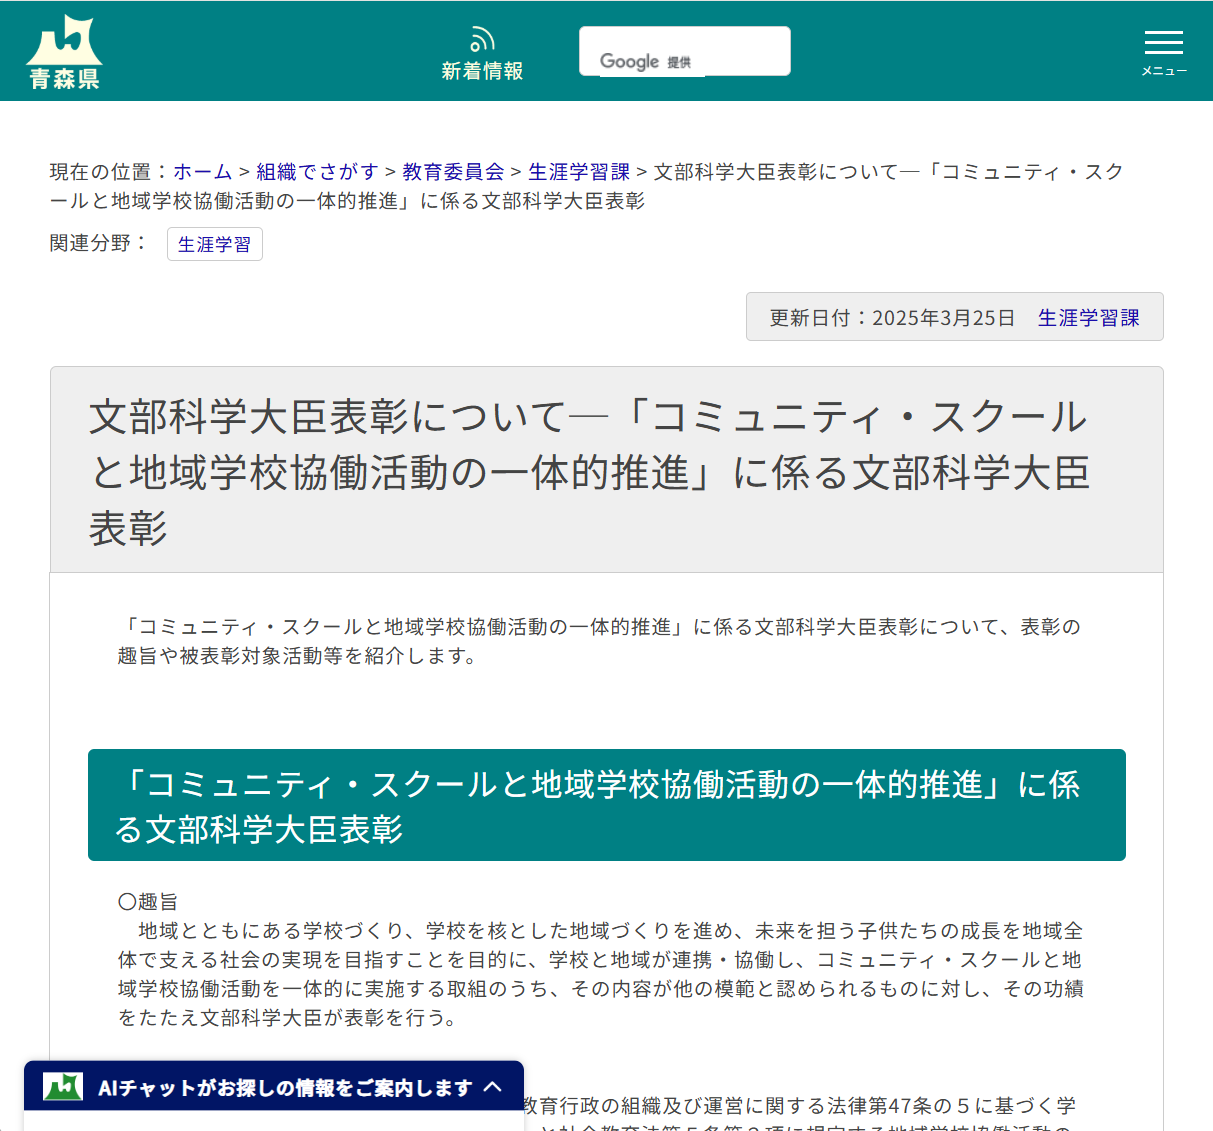Click the 生涯学習 related field tag
1213x1131 pixels.
coord(214,244)
